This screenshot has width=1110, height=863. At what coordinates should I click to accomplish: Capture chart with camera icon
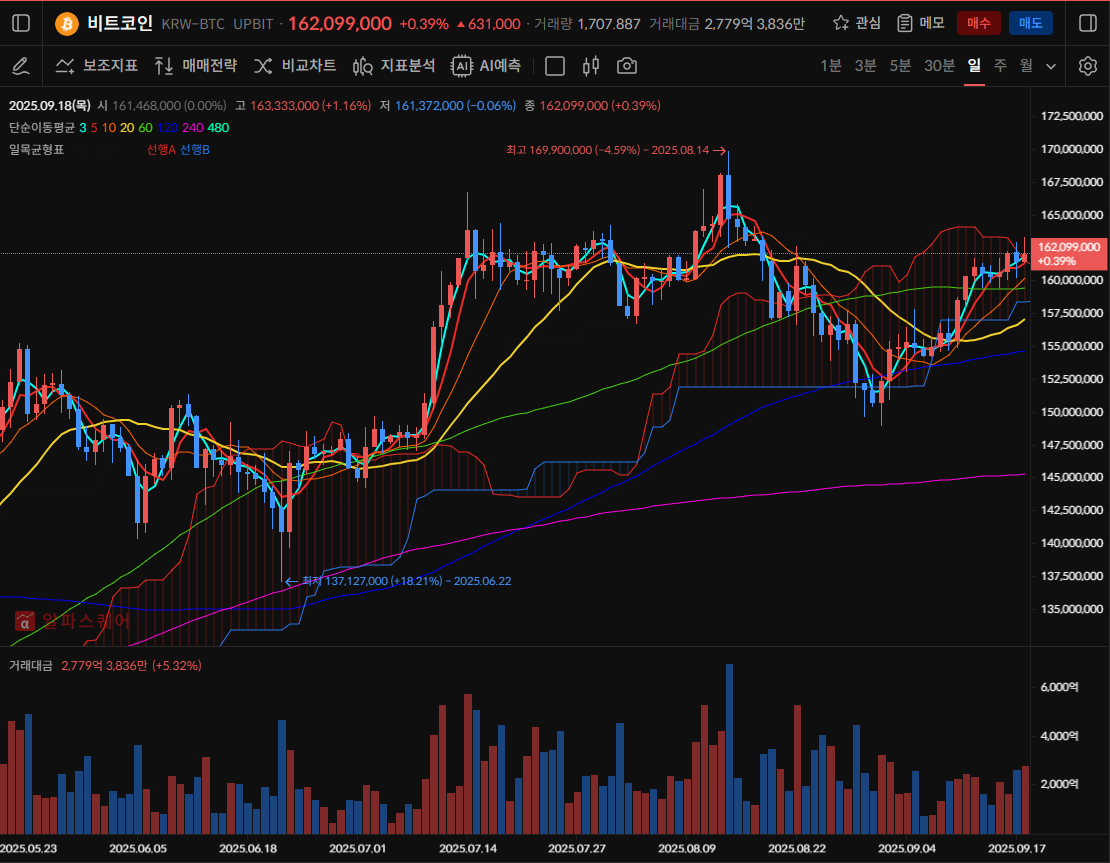(626, 66)
